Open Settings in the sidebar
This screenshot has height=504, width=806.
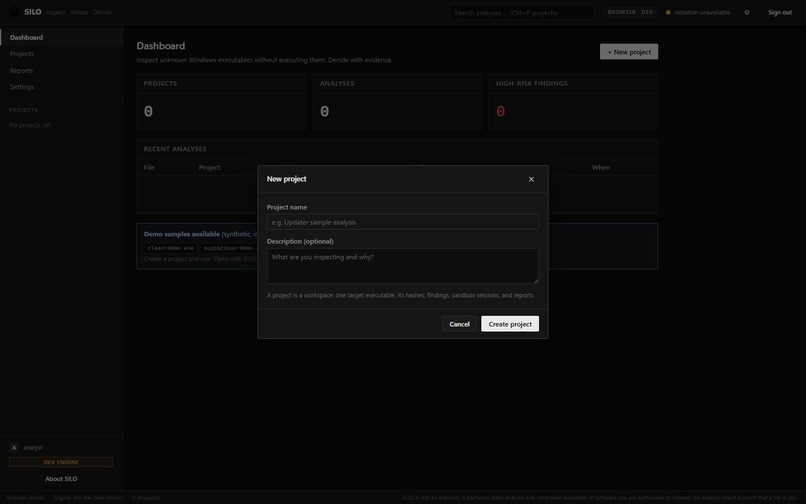coord(62,86)
